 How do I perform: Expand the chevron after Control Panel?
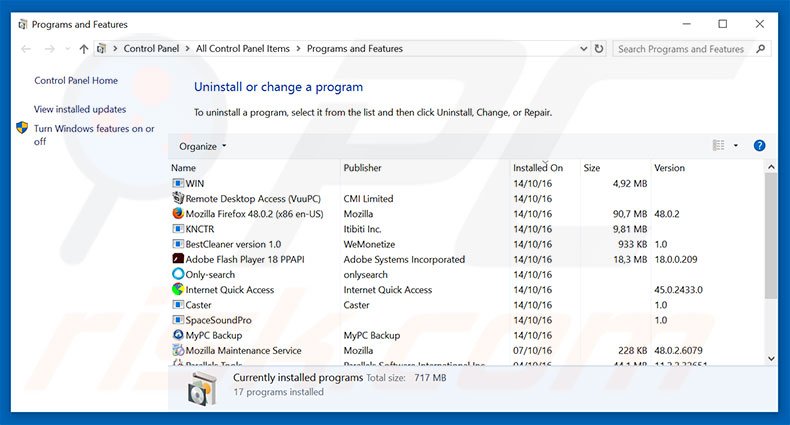[x=187, y=49]
